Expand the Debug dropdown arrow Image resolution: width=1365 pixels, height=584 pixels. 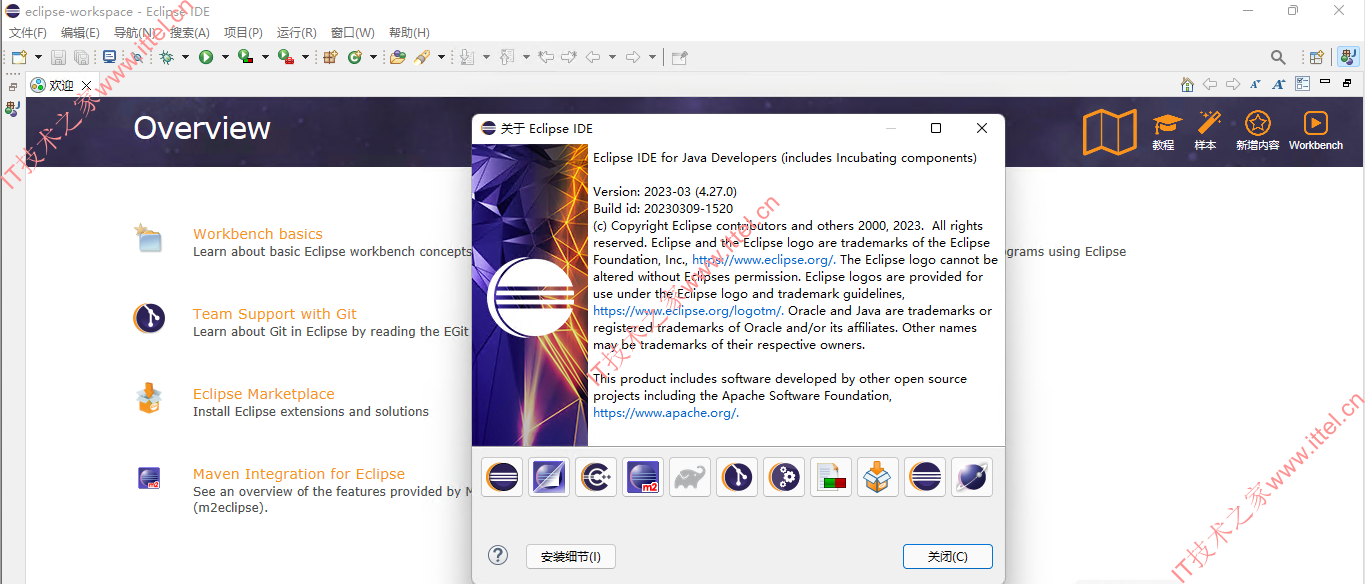coord(186,57)
